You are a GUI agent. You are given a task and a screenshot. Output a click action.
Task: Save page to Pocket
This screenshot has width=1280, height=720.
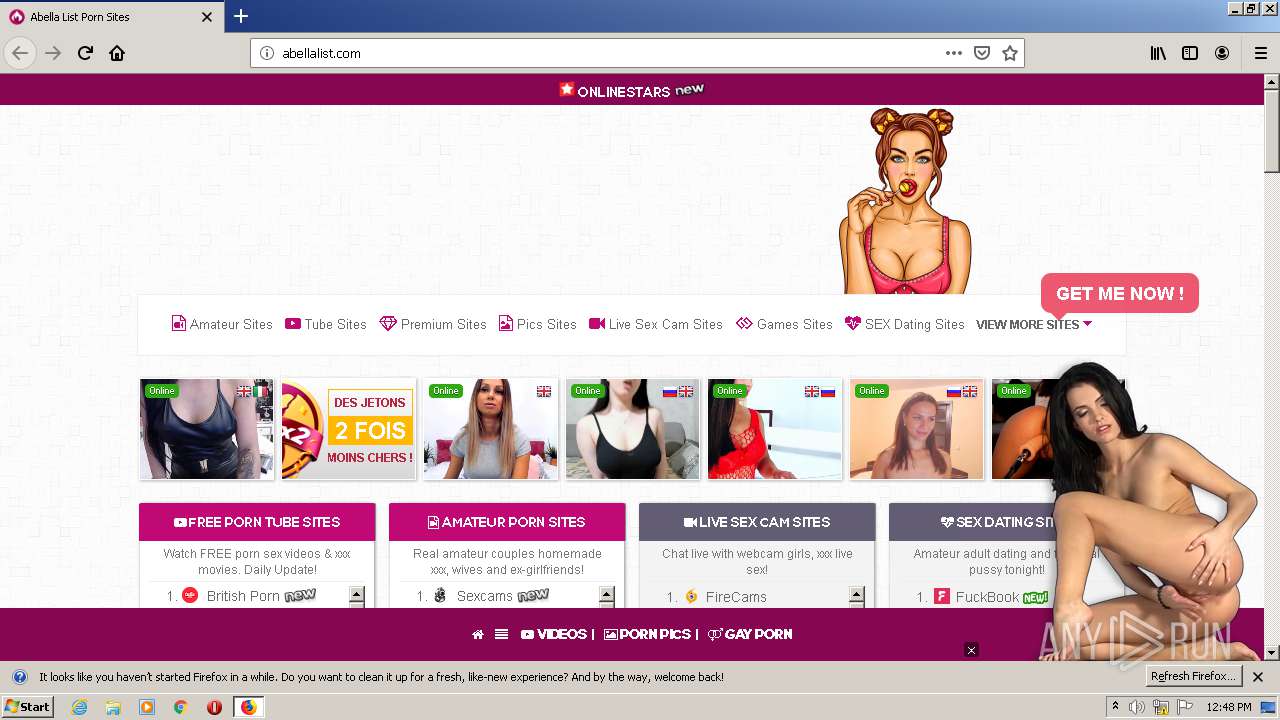(x=982, y=53)
